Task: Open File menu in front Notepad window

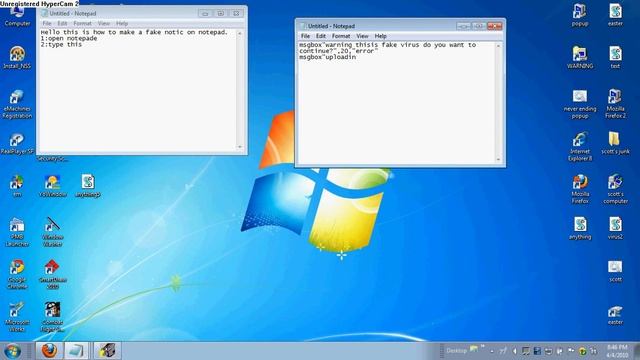Action: [305, 36]
